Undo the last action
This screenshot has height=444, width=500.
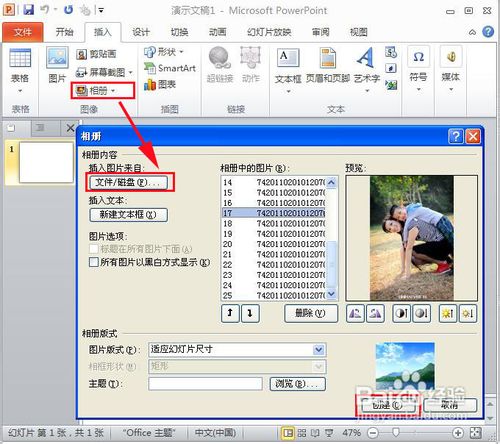(45, 10)
